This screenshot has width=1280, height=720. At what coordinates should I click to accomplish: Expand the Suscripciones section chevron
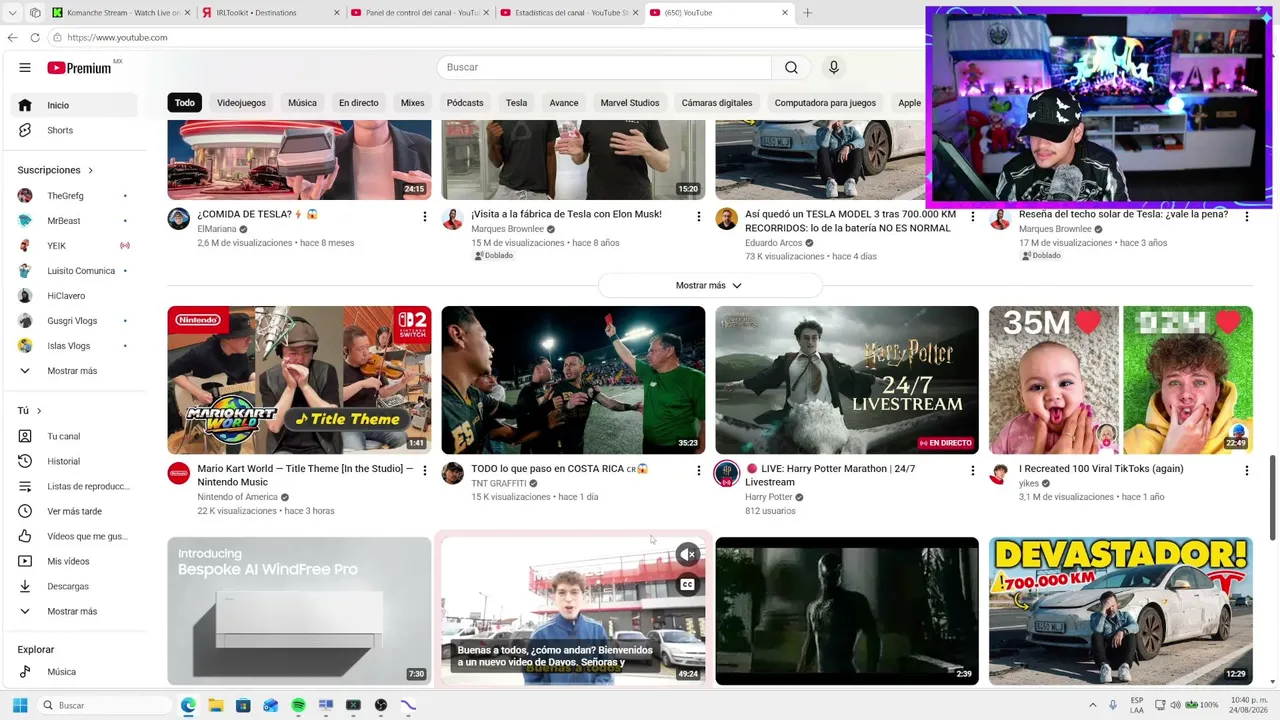90,170
